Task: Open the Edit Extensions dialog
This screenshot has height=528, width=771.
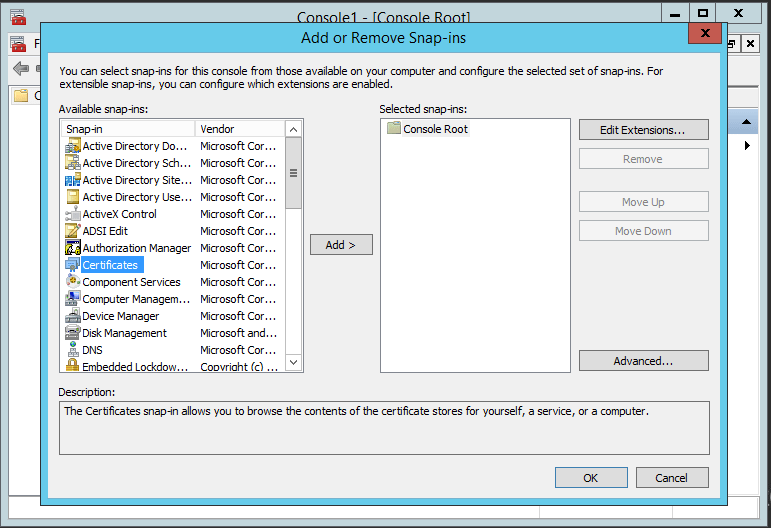Action: coord(643,130)
